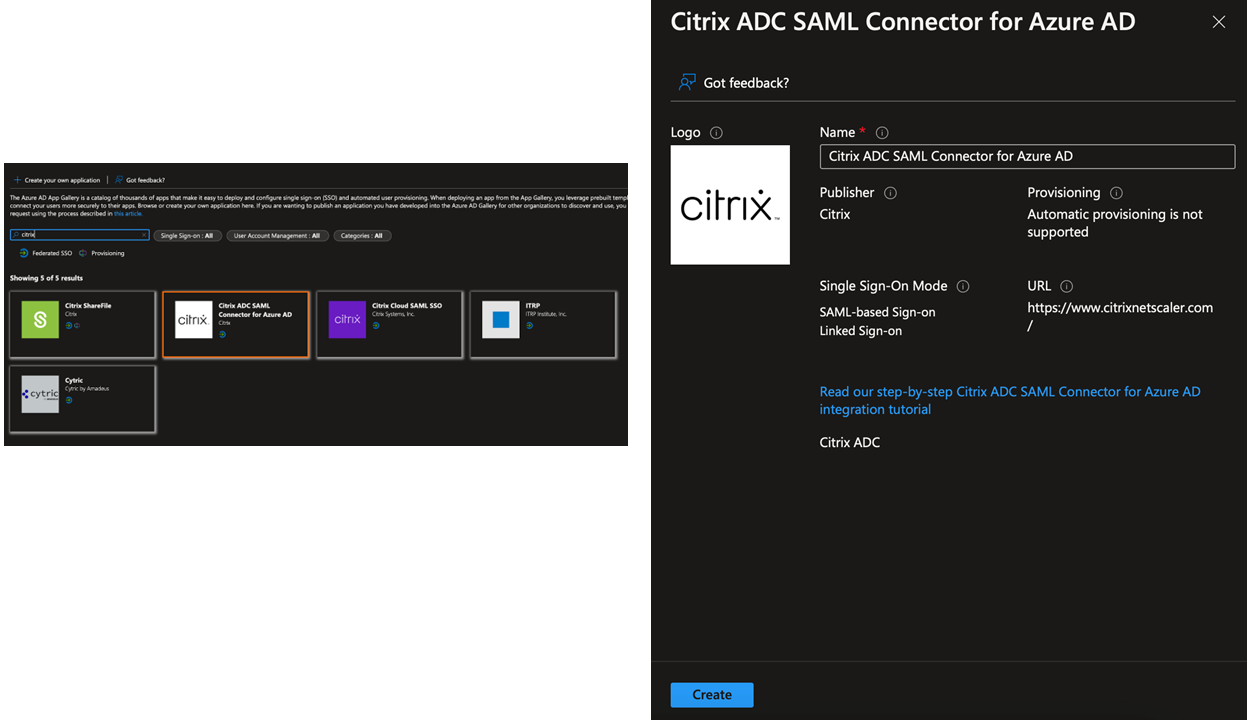Click the purple Citrix Cloud SAML SSO logo

[347, 320]
